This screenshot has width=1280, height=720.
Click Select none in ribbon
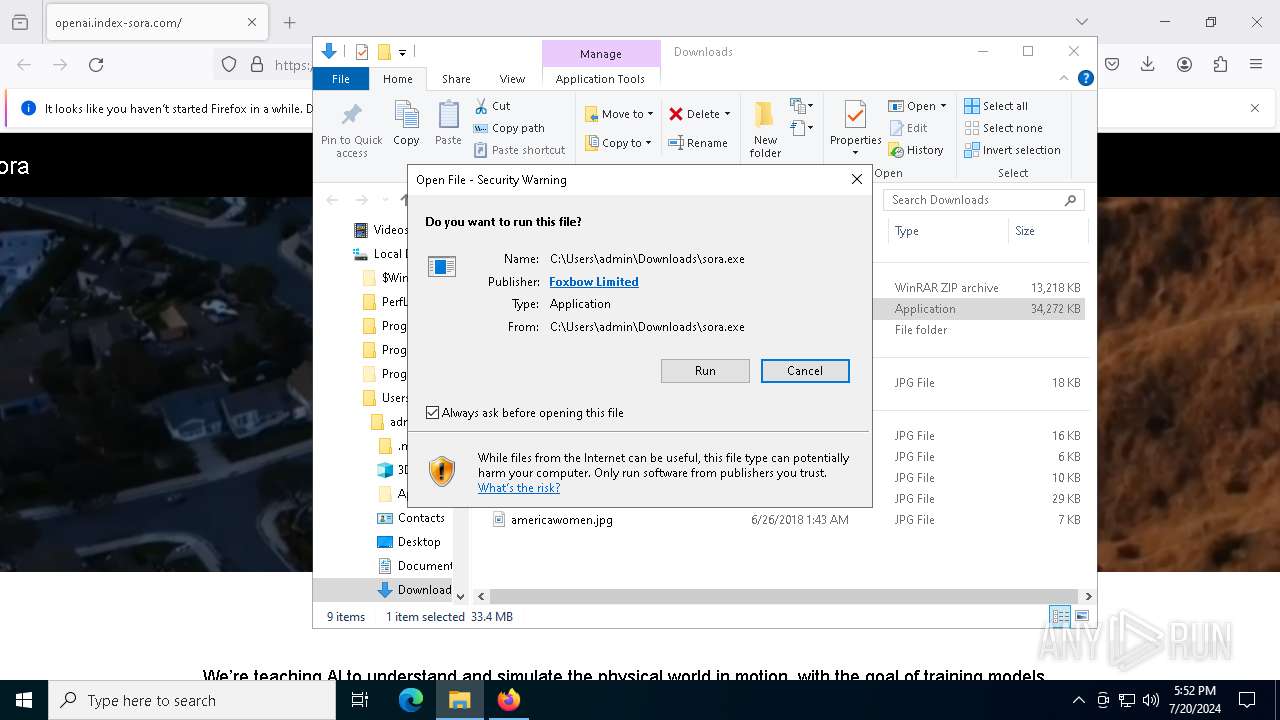(x=1003, y=128)
